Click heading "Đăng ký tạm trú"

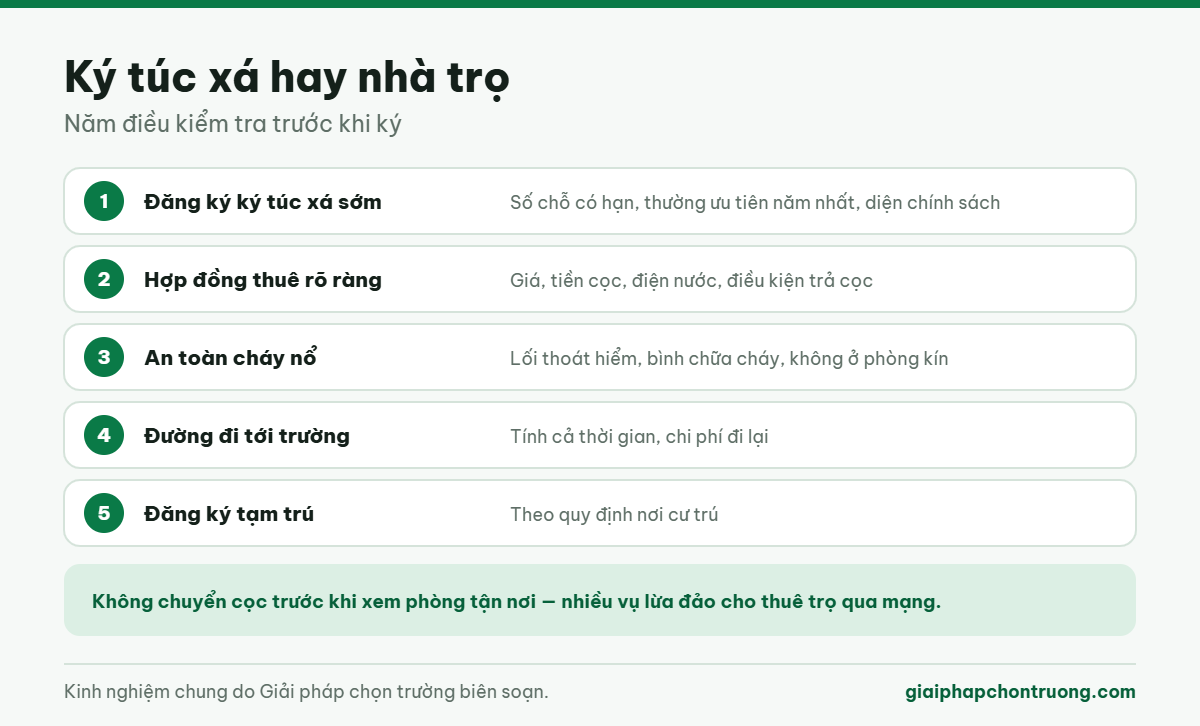[x=229, y=514]
